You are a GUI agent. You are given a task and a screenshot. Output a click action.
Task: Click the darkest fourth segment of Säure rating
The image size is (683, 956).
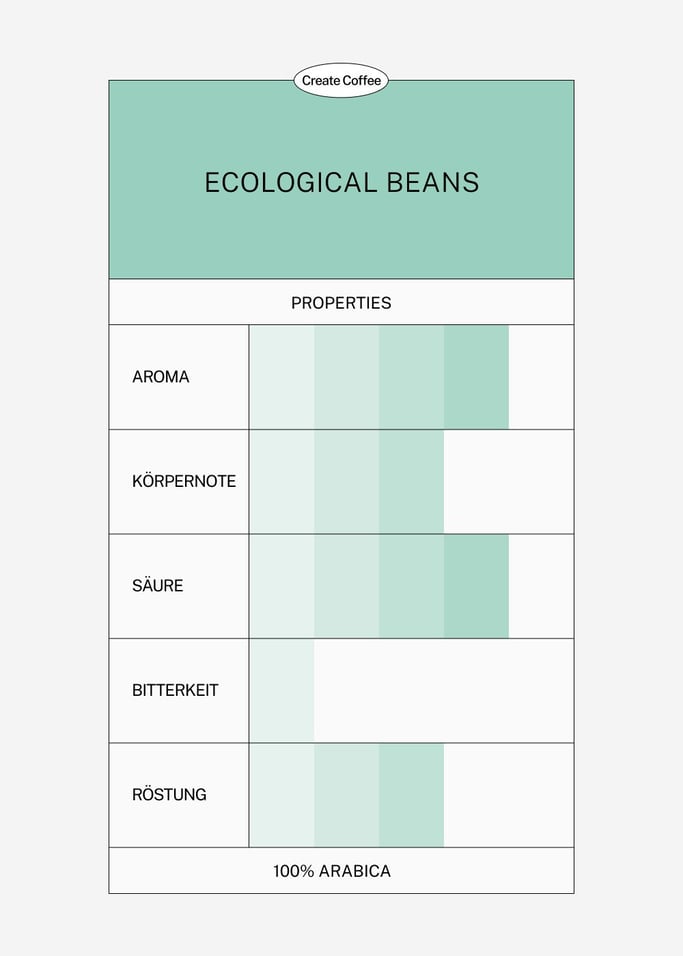point(476,586)
